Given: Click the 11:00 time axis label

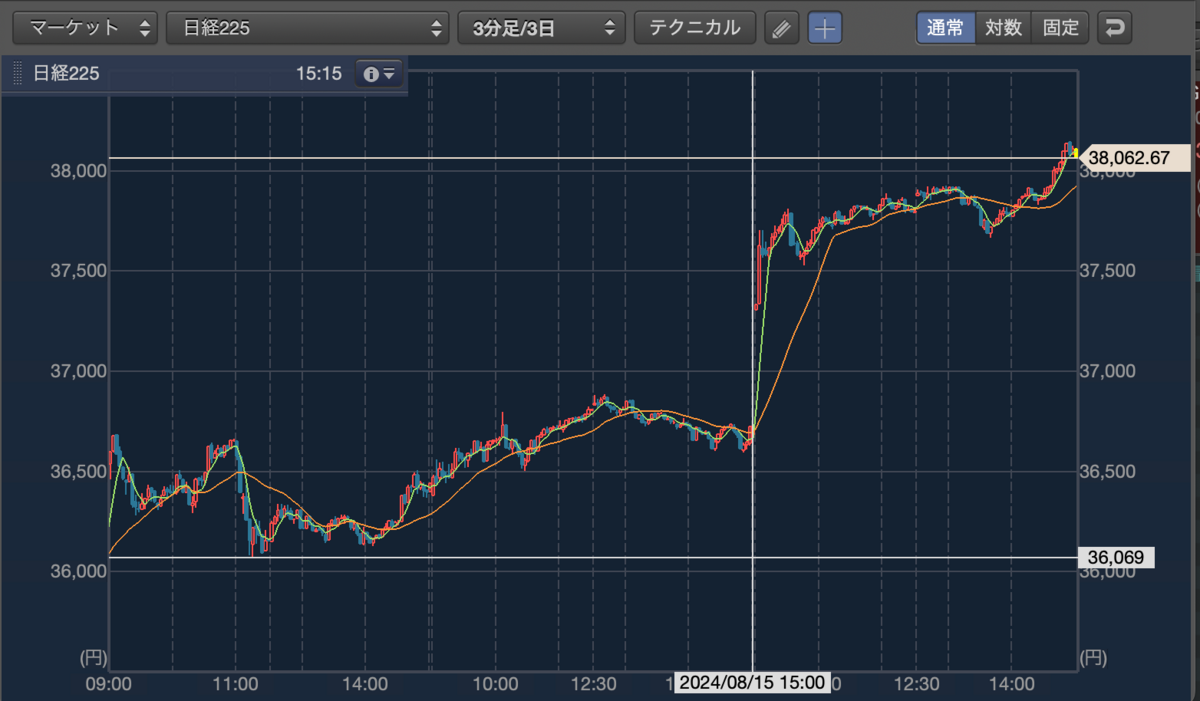Looking at the screenshot, I should [x=237, y=684].
